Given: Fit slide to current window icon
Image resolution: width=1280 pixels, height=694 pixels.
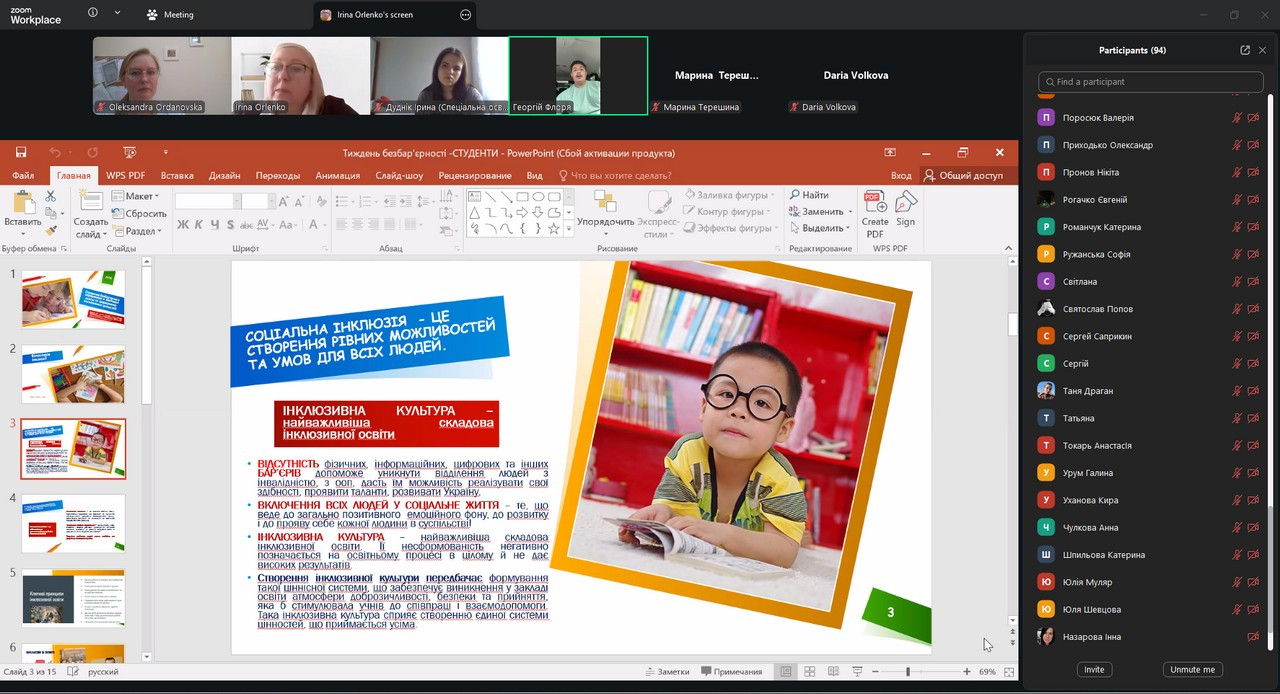Looking at the screenshot, I should point(1009,672).
